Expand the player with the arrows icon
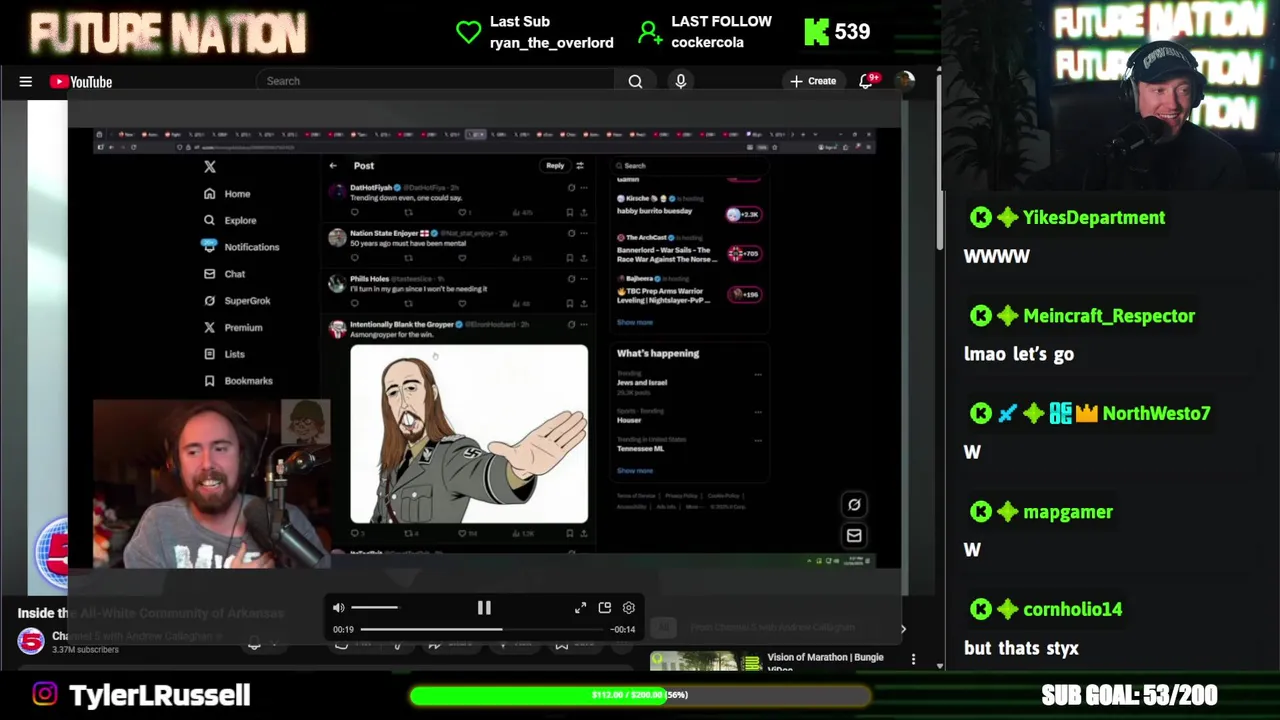Screen dimensions: 1280x720 (580, 608)
